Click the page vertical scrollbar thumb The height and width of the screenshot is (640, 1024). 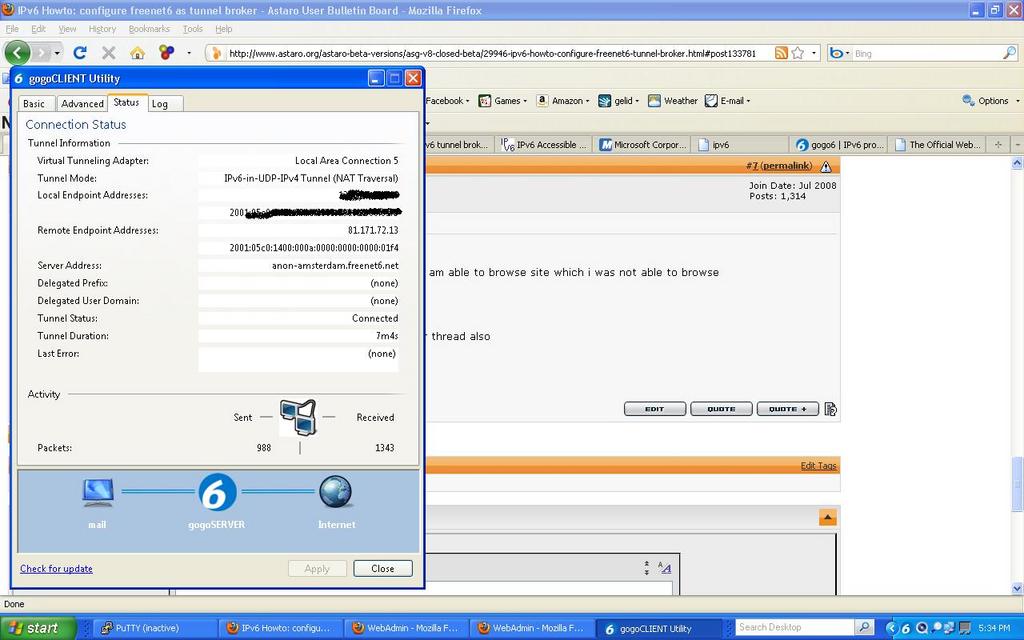click(x=1017, y=485)
